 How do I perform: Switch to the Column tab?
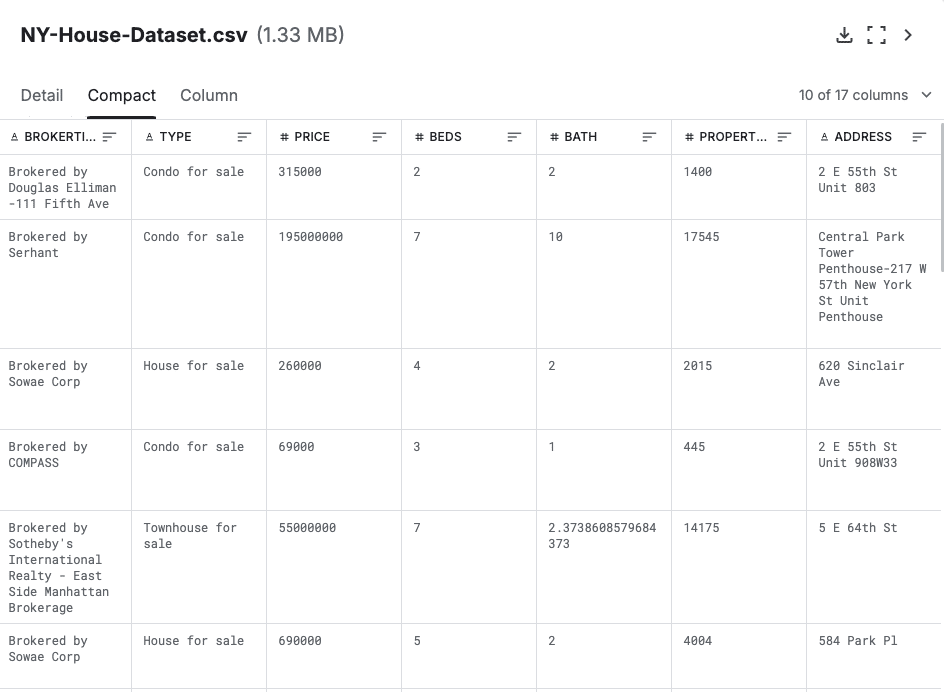209,95
